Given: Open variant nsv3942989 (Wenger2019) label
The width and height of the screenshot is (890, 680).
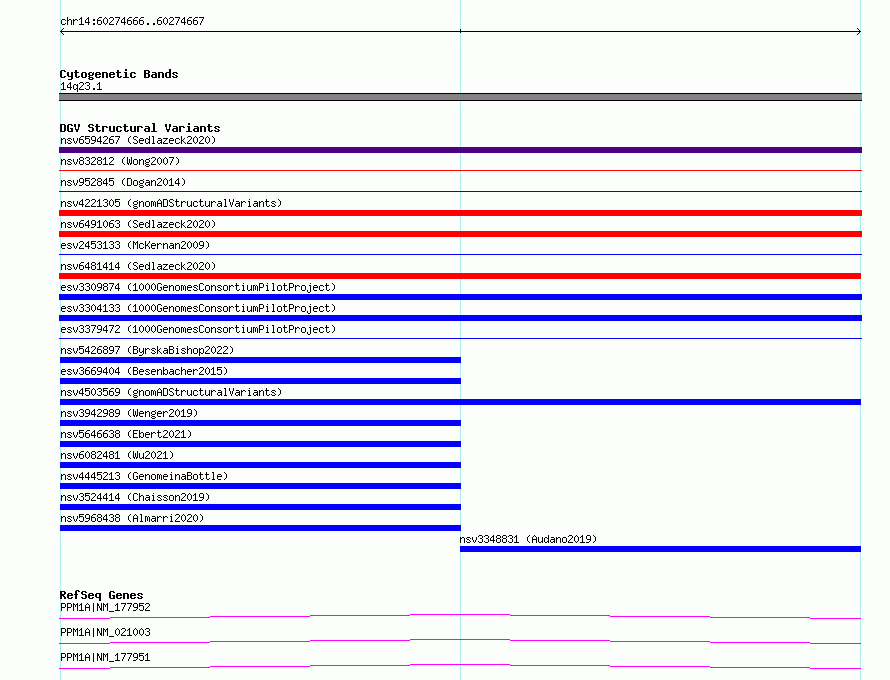Looking at the screenshot, I should pyautogui.click(x=129, y=413).
